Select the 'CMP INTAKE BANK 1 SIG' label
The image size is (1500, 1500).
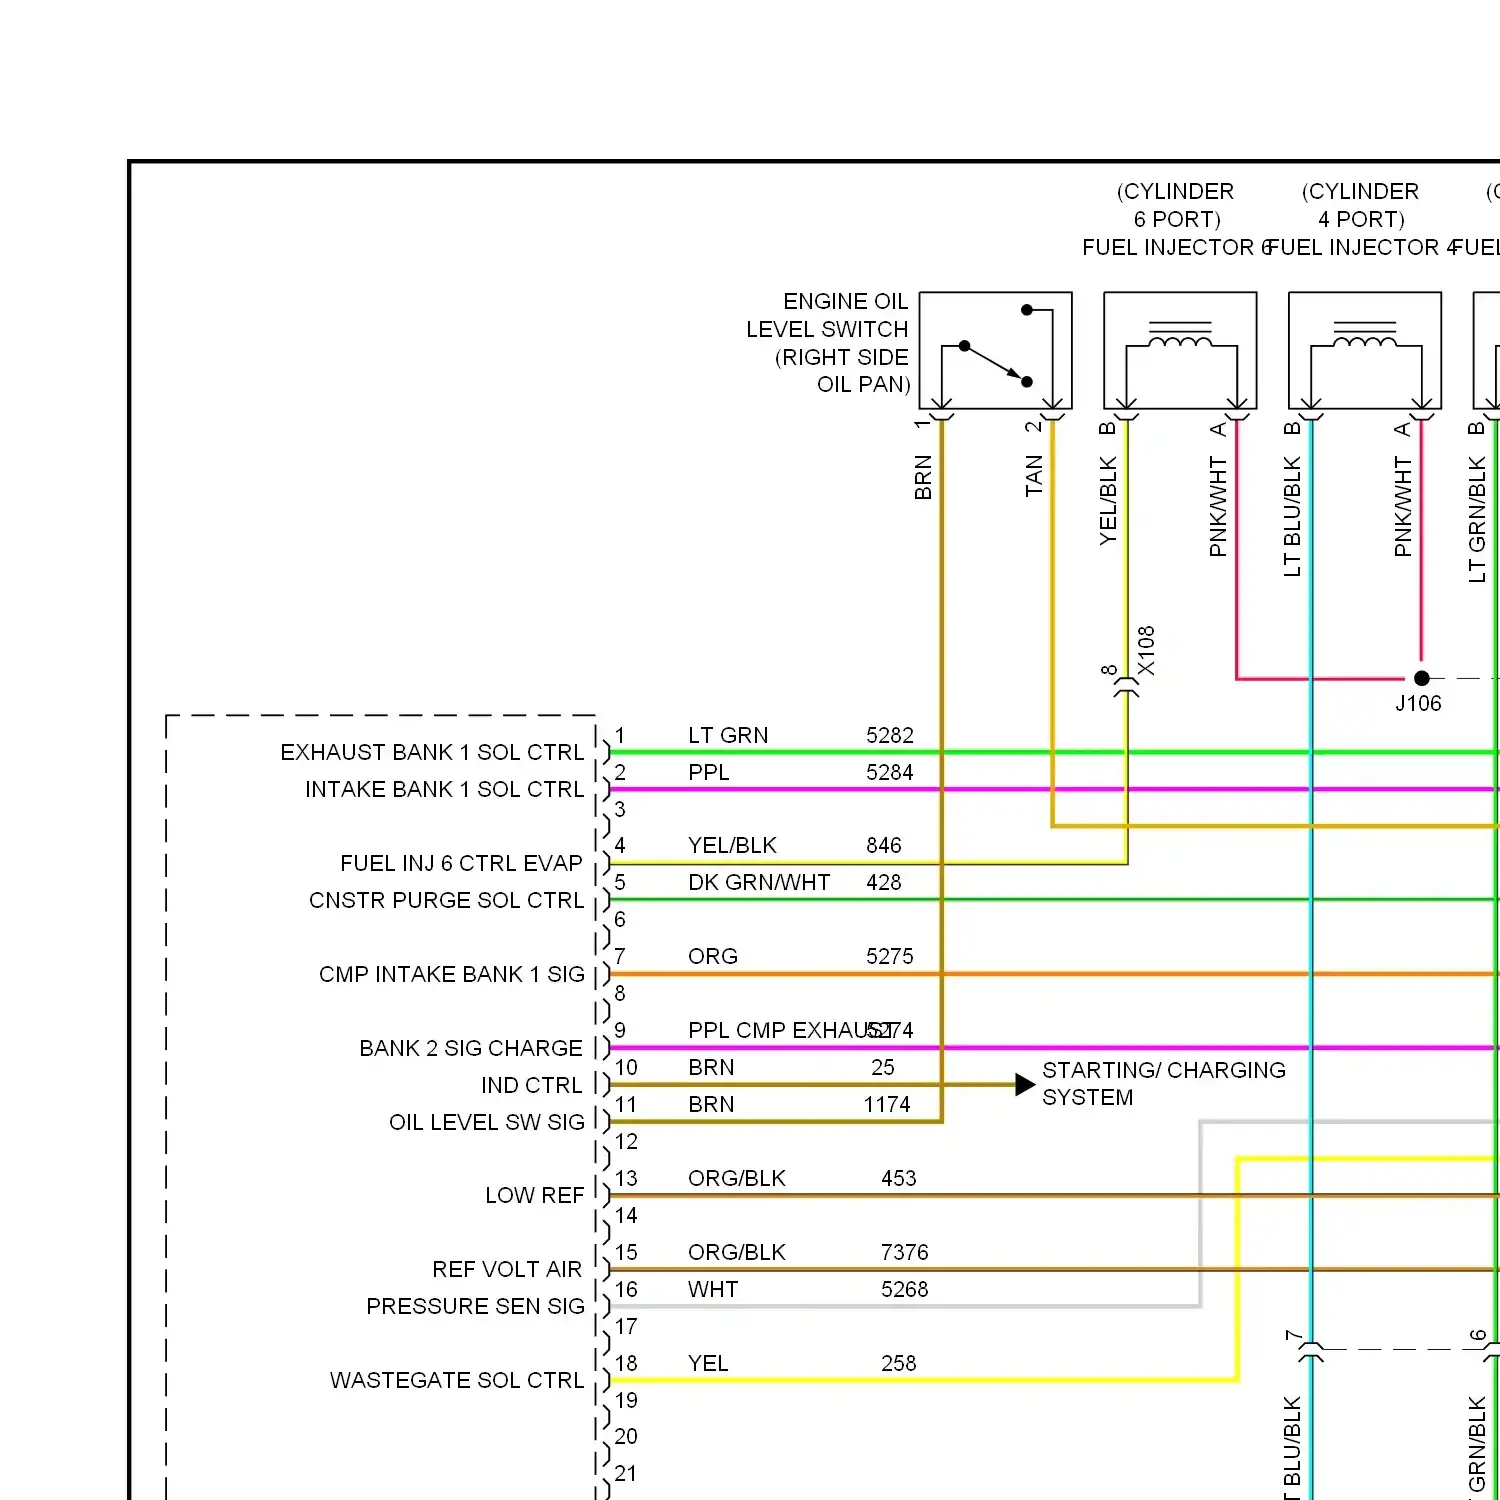click(452, 974)
